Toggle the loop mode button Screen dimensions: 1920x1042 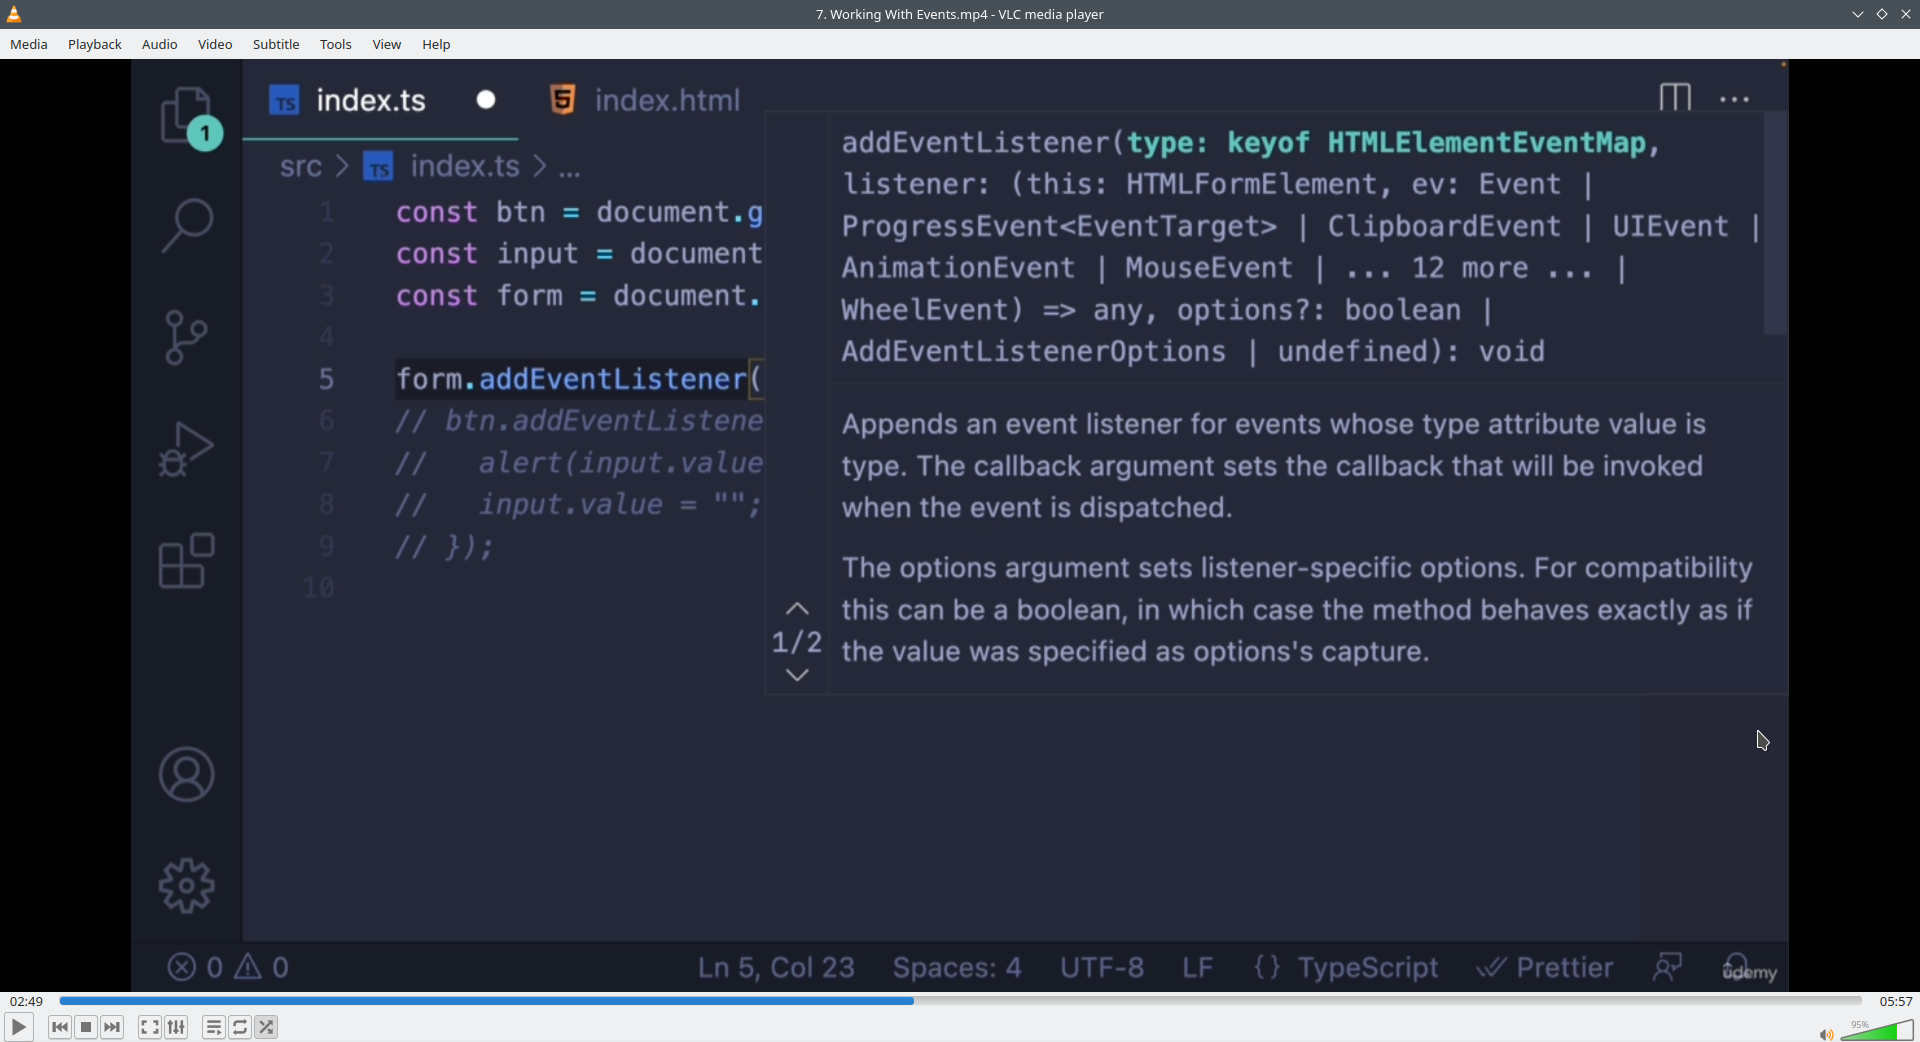[x=240, y=1027]
